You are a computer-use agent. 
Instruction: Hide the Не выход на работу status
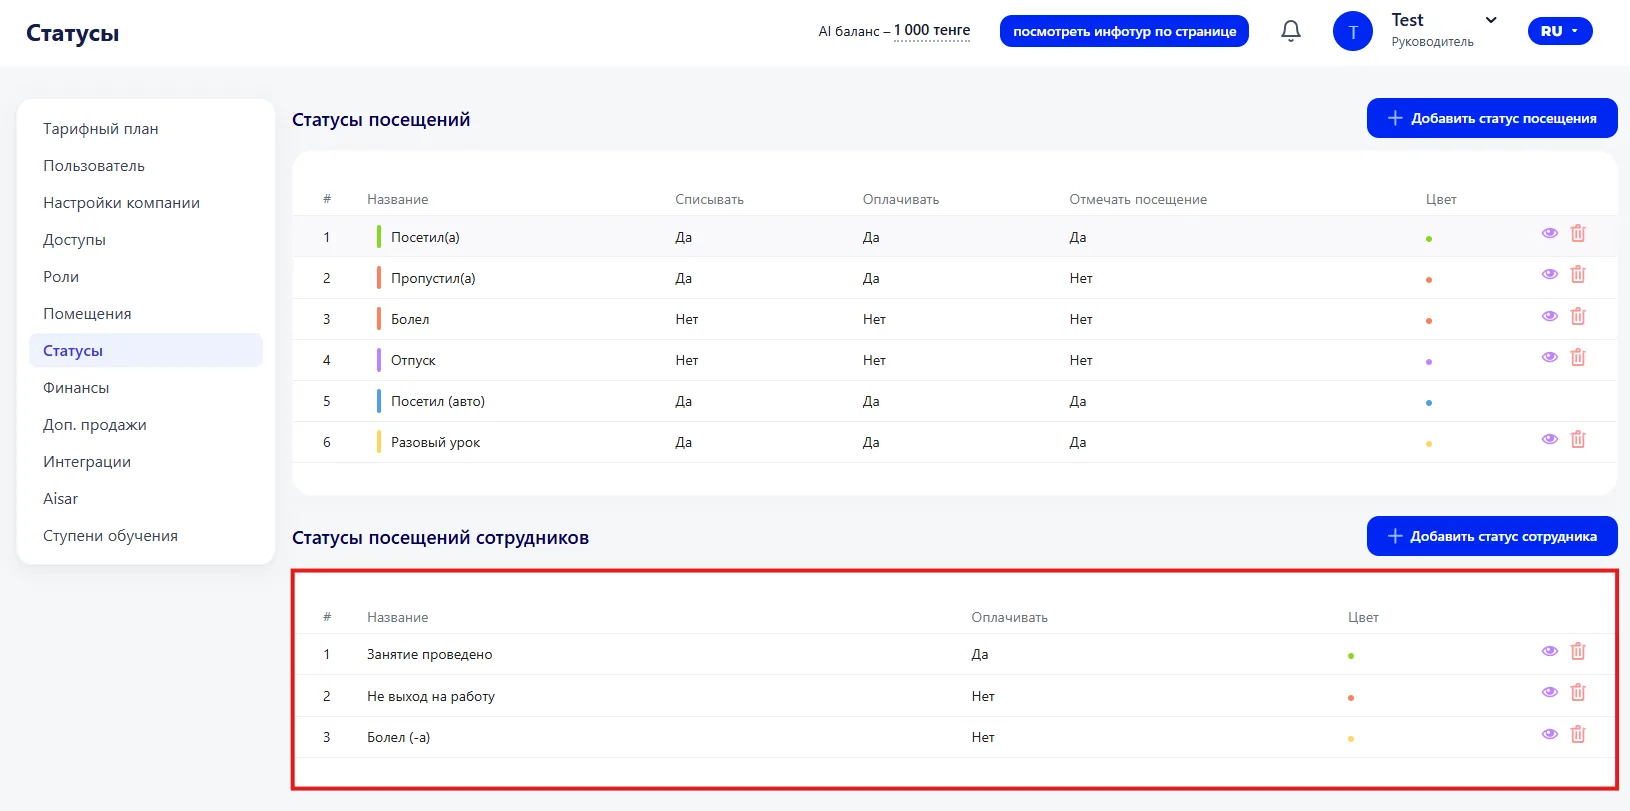(x=1550, y=692)
